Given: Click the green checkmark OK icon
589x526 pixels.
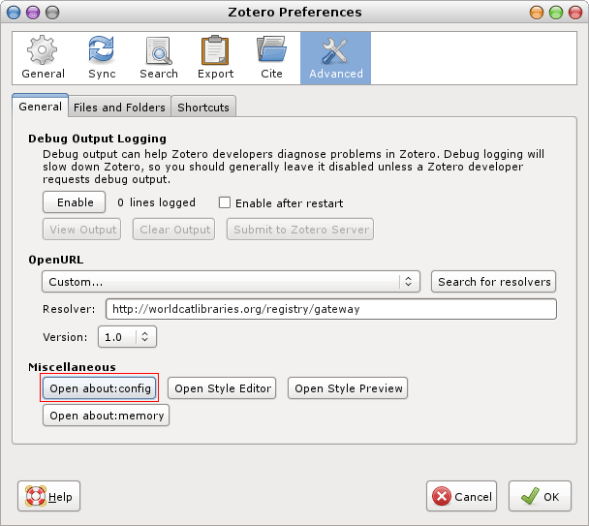Looking at the screenshot, I should point(530,496).
